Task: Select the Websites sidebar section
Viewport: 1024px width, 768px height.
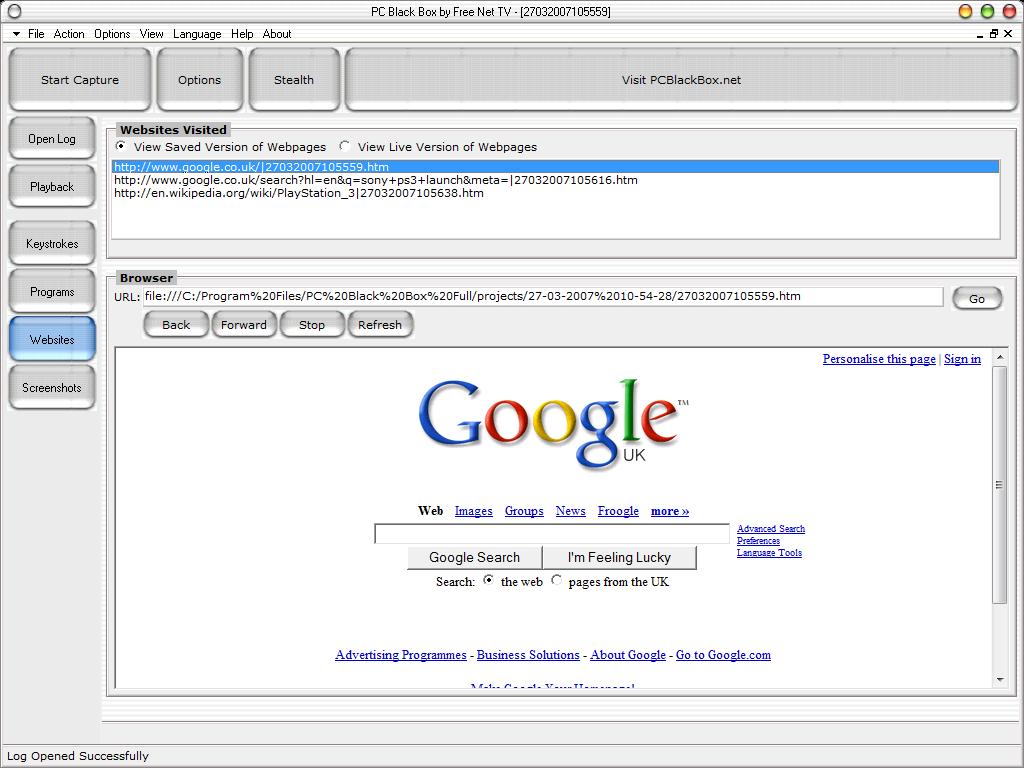Action: coord(52,340)
